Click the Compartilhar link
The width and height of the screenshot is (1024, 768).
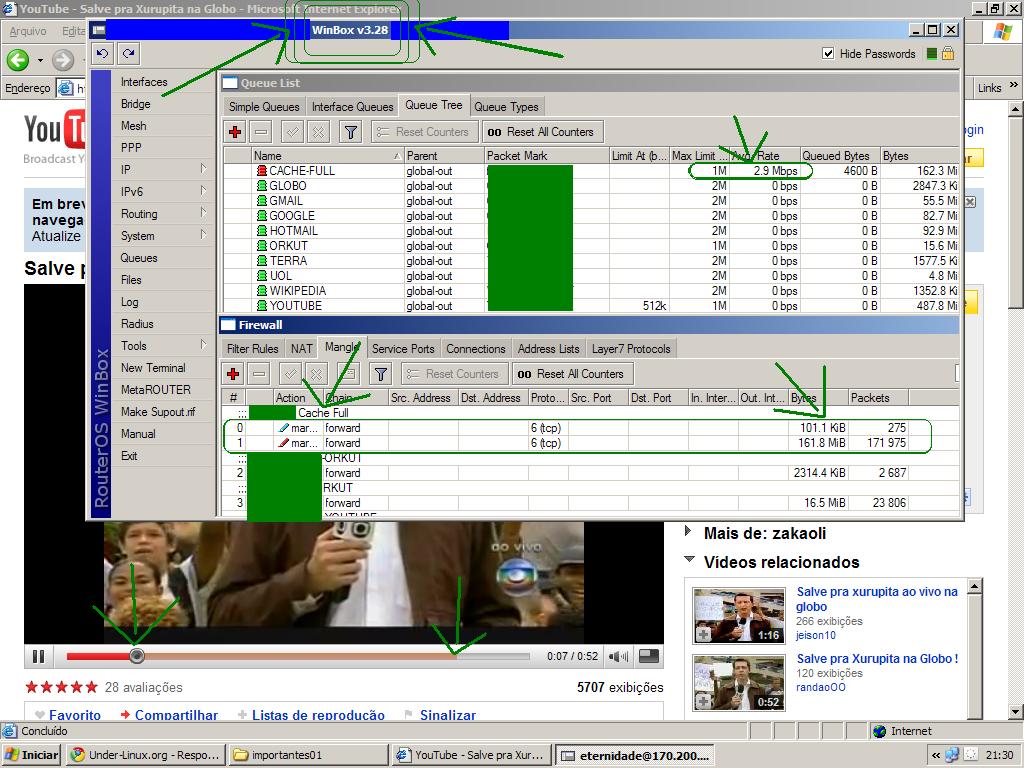[x=176, y=715]
